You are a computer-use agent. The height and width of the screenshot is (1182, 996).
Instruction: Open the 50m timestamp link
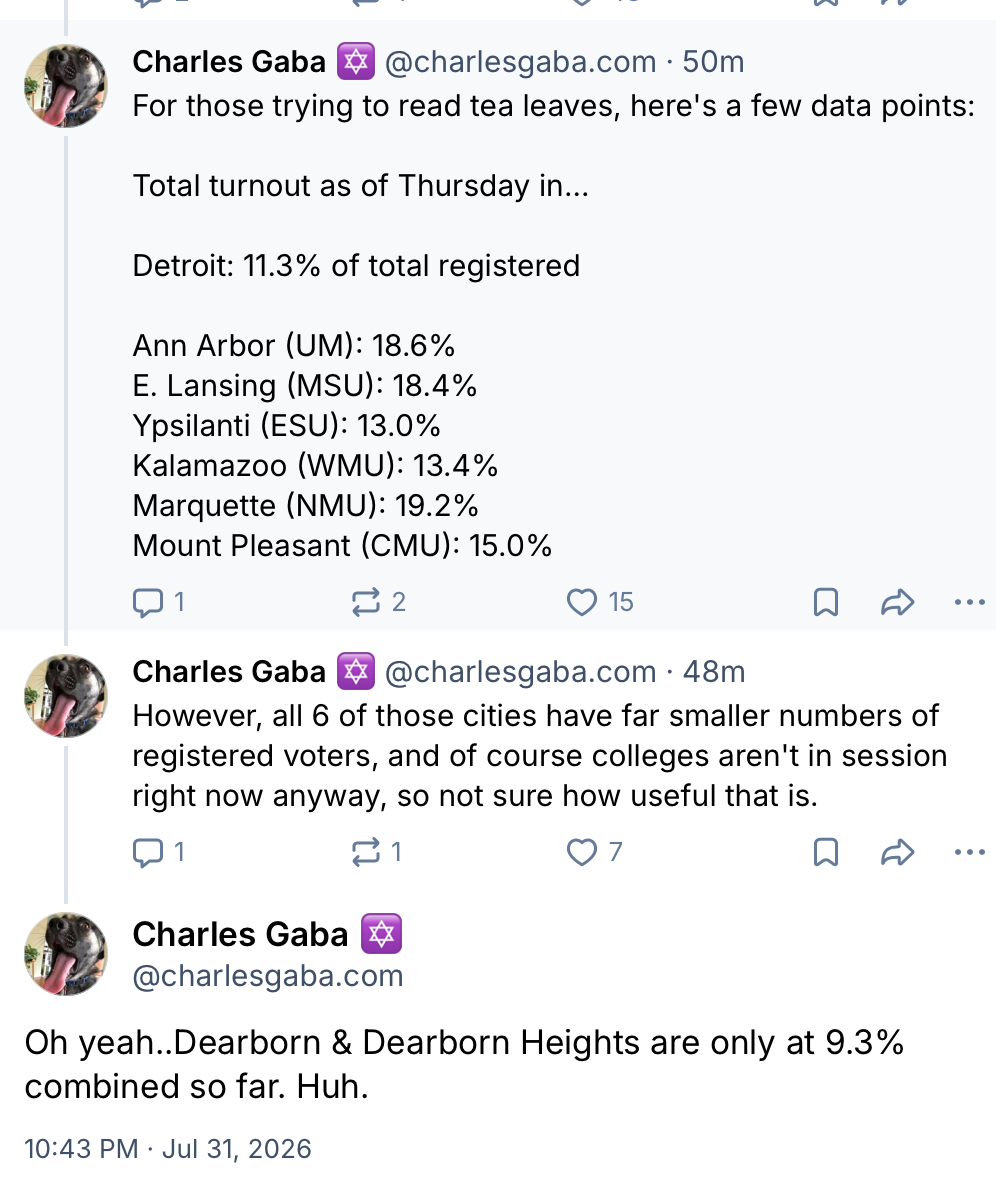point(713,62)
